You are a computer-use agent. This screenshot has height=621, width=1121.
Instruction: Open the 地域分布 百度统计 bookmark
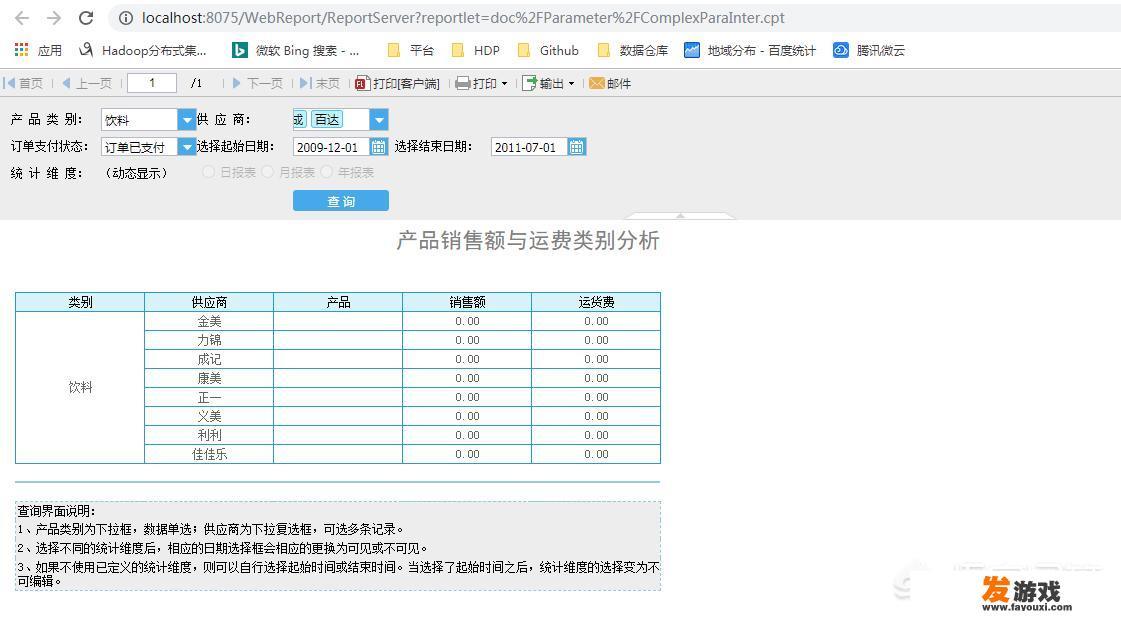point(749,50)
